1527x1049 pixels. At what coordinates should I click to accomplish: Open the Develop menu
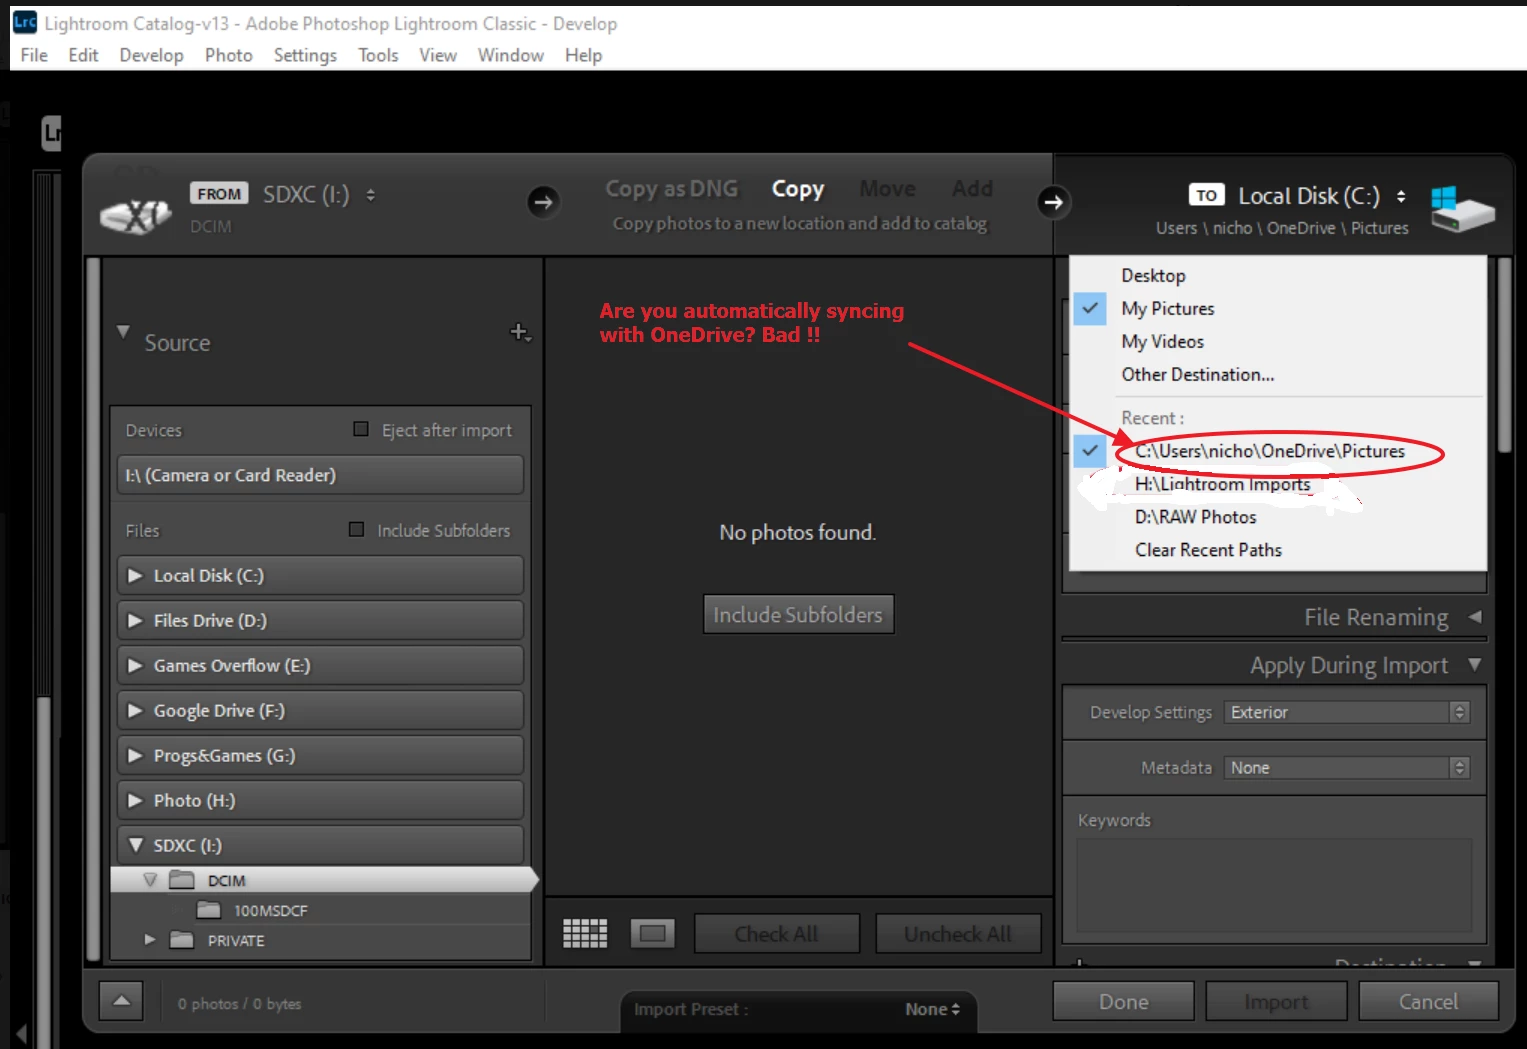coord(151,55)
